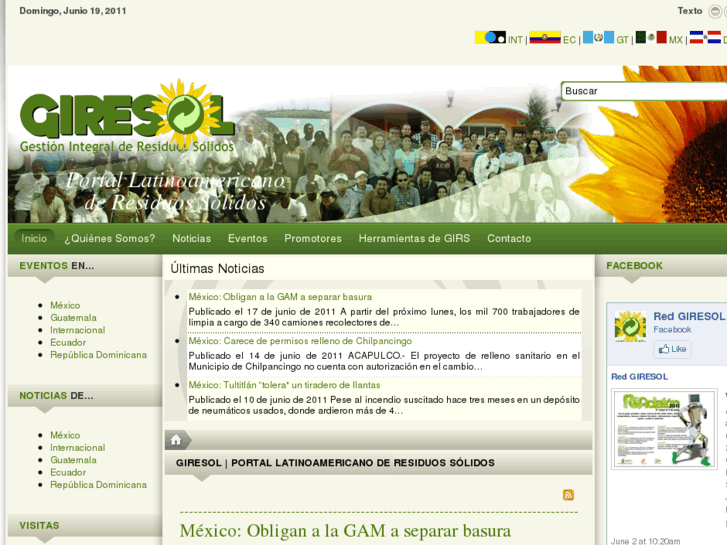Click the GT language text link
This screenshot has height=545, width=727.
[623, 40]
